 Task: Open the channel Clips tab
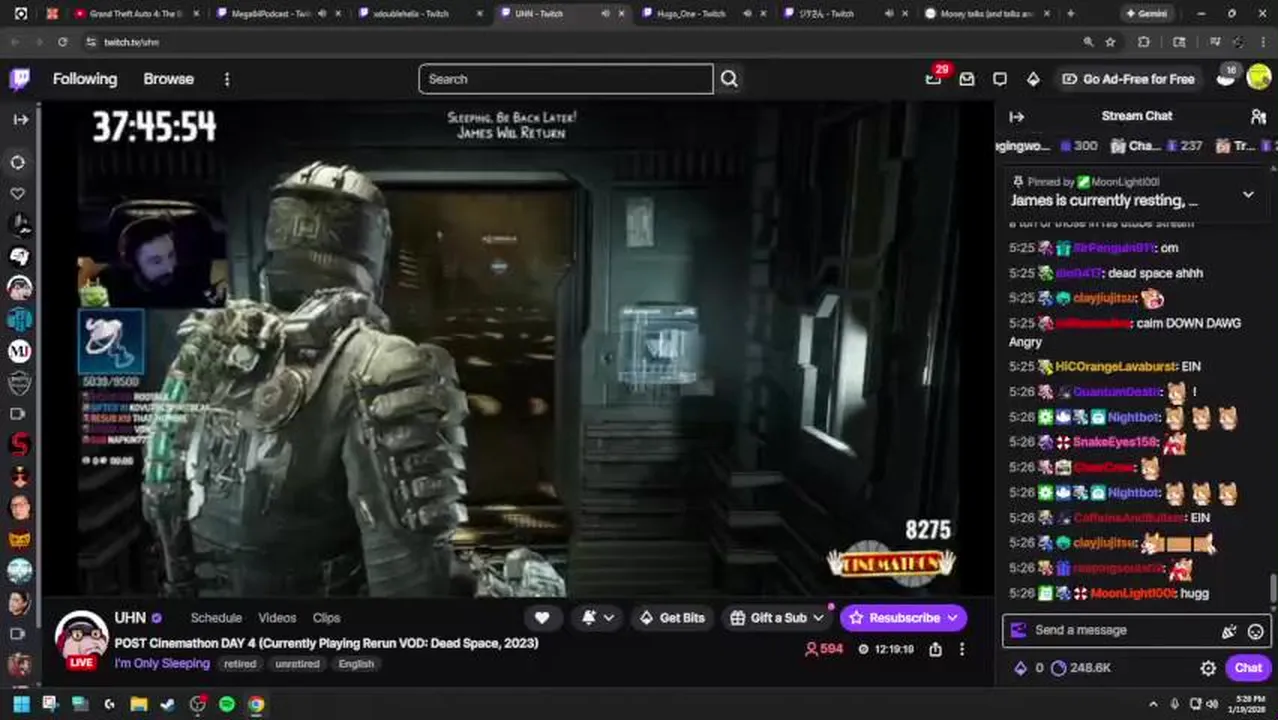[x=326, y=618]
